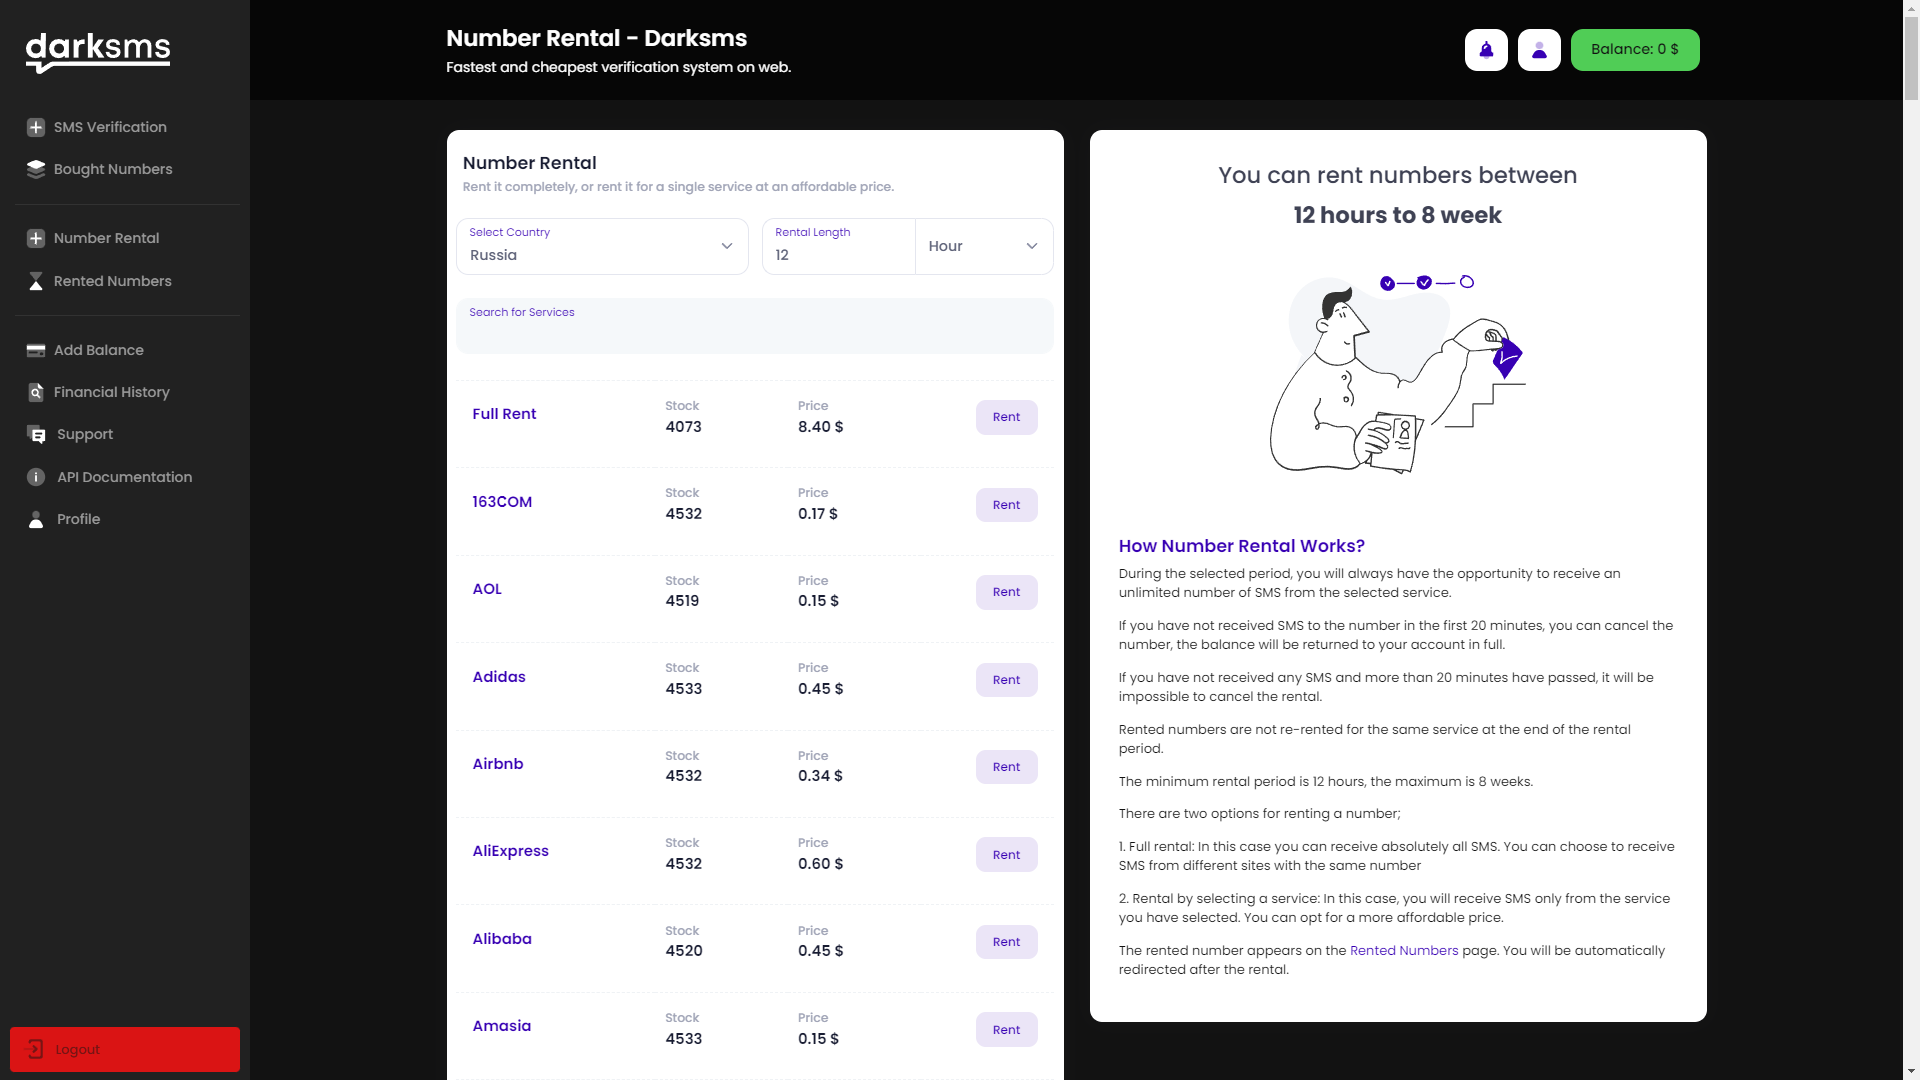Open the Rented Numbers page link
Screen dimensions: 1920x1080
(1403, 950)
